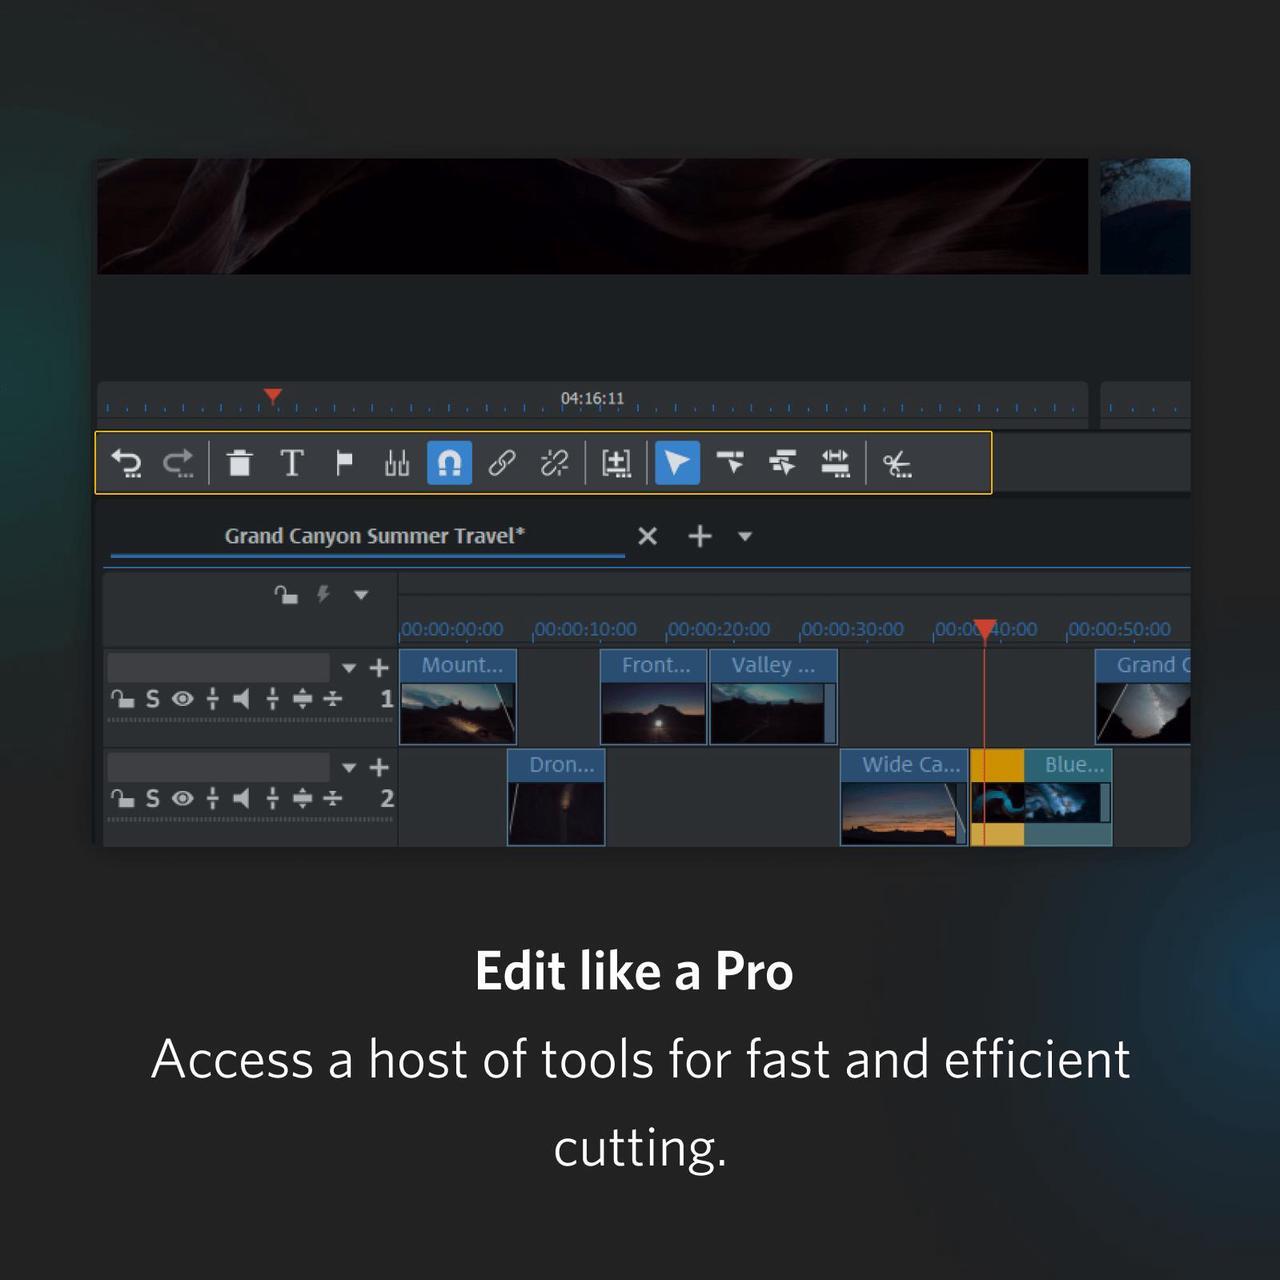Image resolution: width=1280 pixels, height=1280 pixels.
Task: Select the all-tracks mouse mode icon
Action: (782, 463)
